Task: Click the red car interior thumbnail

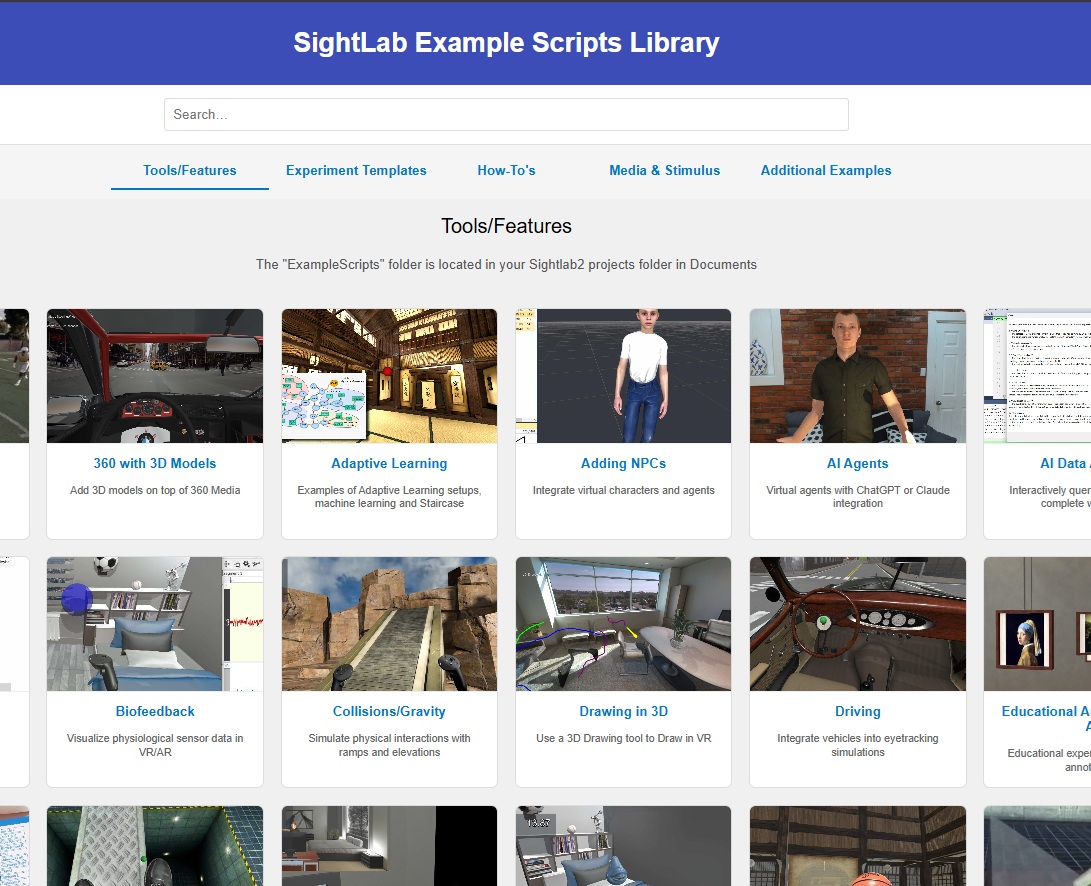Action: tap(154, 376)
